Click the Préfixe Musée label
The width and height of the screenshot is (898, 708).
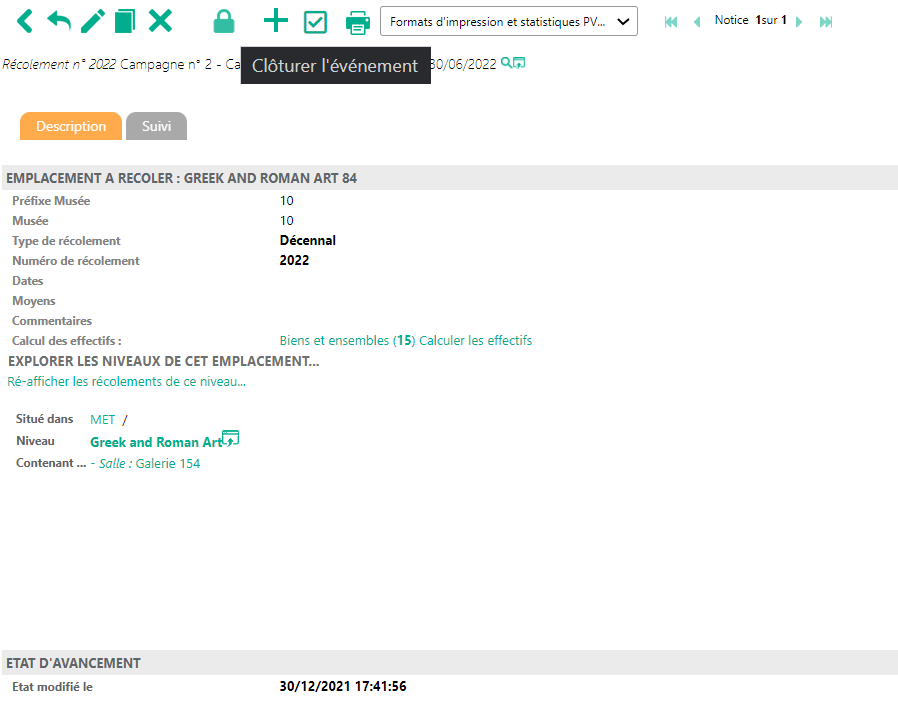[x=51, y=200]
